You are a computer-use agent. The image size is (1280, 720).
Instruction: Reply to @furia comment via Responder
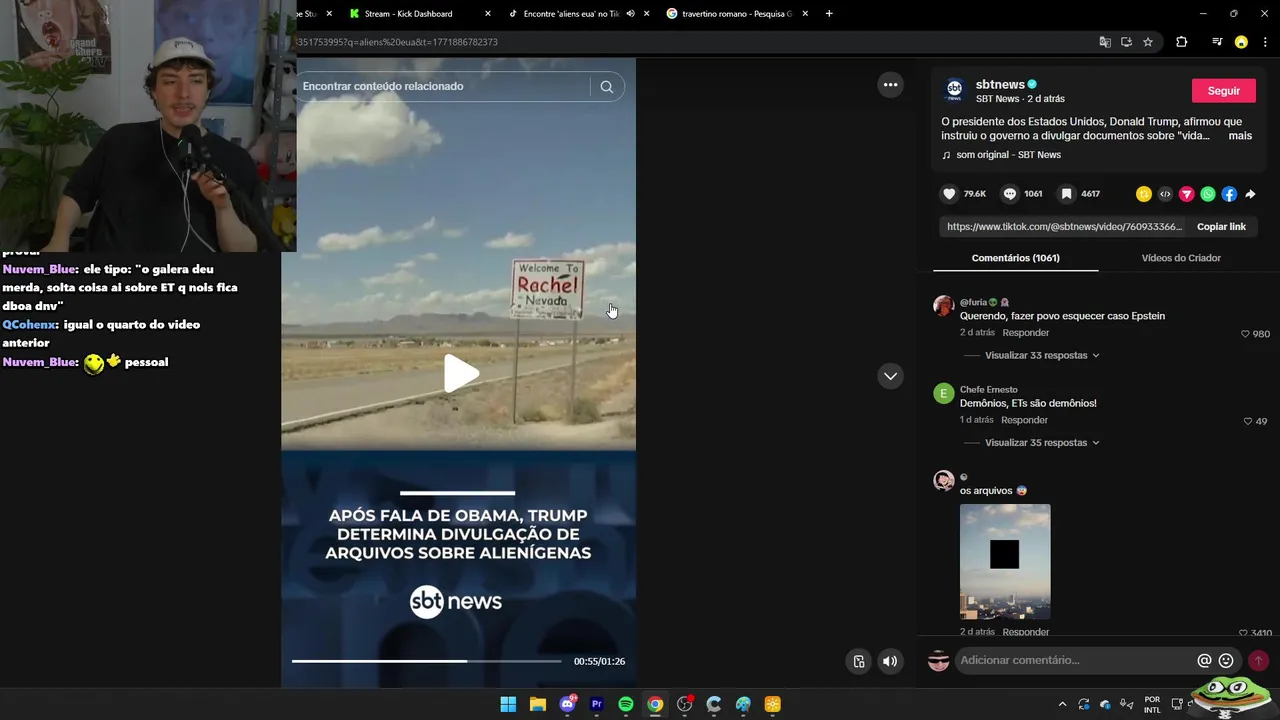[x=1026, y=333]
